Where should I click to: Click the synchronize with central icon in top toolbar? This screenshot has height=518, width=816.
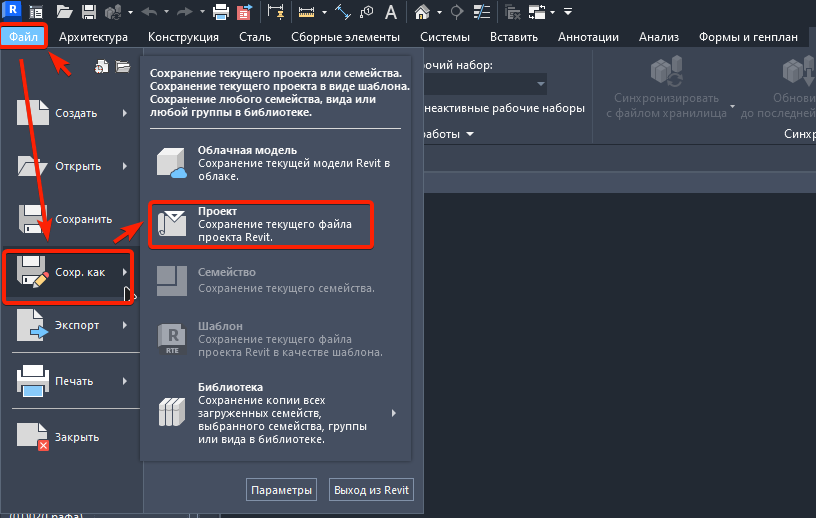click(113, 11)
